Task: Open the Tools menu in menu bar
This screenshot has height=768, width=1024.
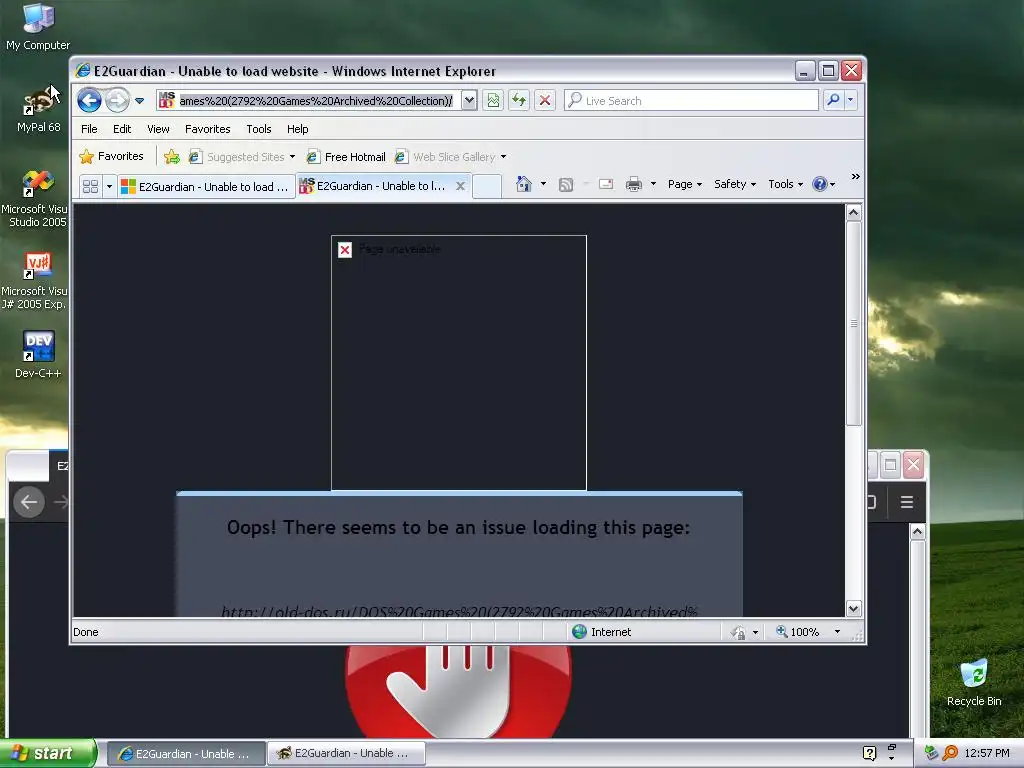Action: 259,129
